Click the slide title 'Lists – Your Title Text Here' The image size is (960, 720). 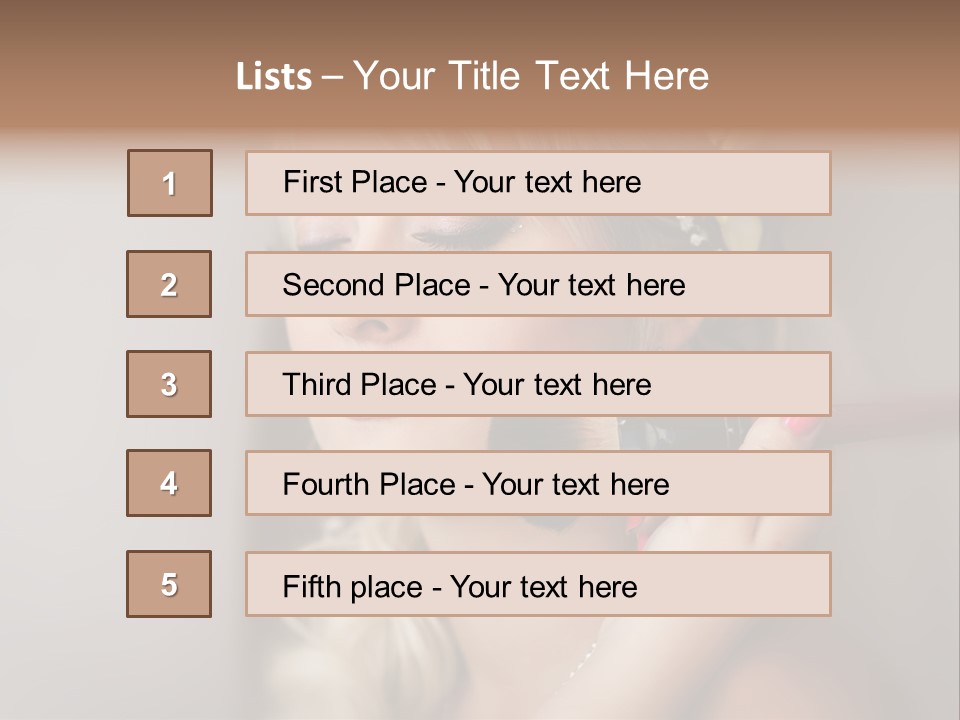click(472, 76)
